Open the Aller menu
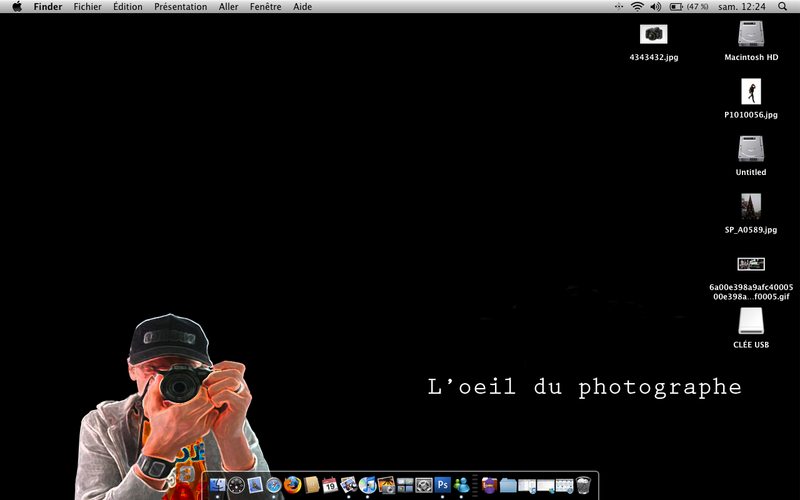The width and height of the screenshot is (800, 500). (228, 7)
